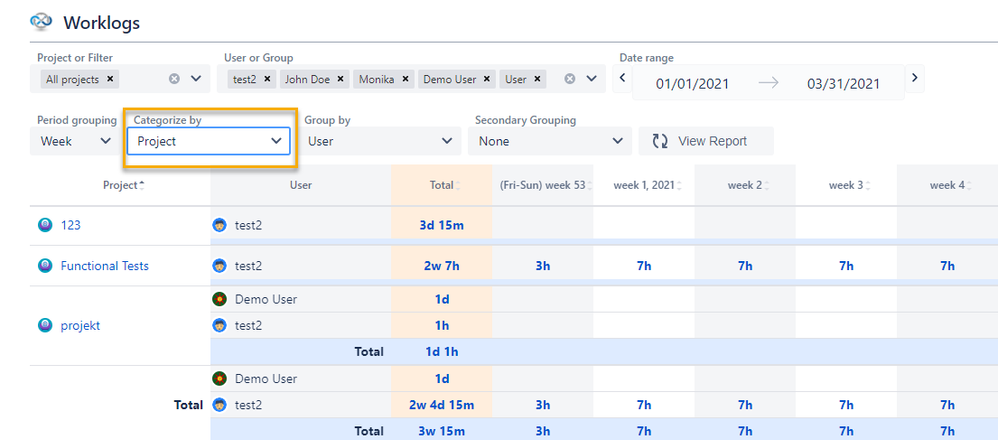Image resolution: width=998 pixels, height=440 pixels.
Task: Click the View Report button
Action: (706, 141)
